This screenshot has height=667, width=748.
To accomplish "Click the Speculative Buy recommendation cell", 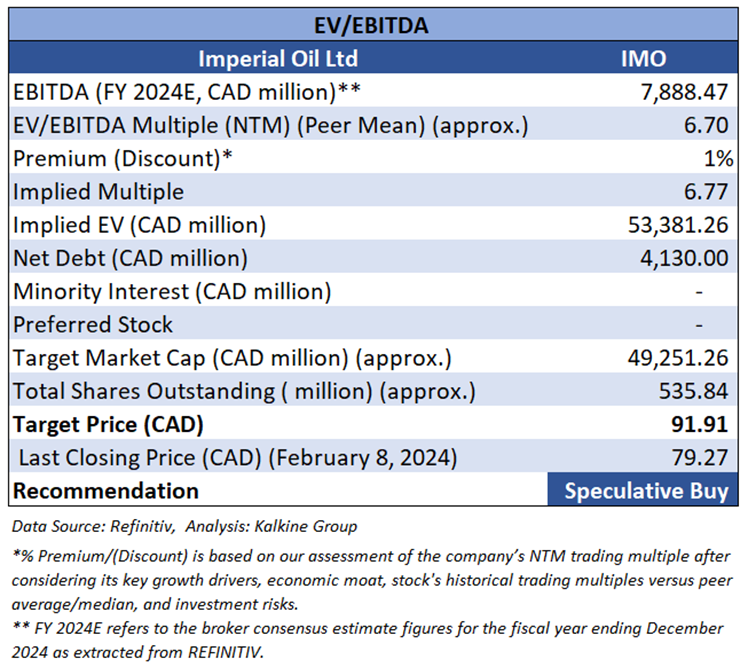I will point(643,490).
